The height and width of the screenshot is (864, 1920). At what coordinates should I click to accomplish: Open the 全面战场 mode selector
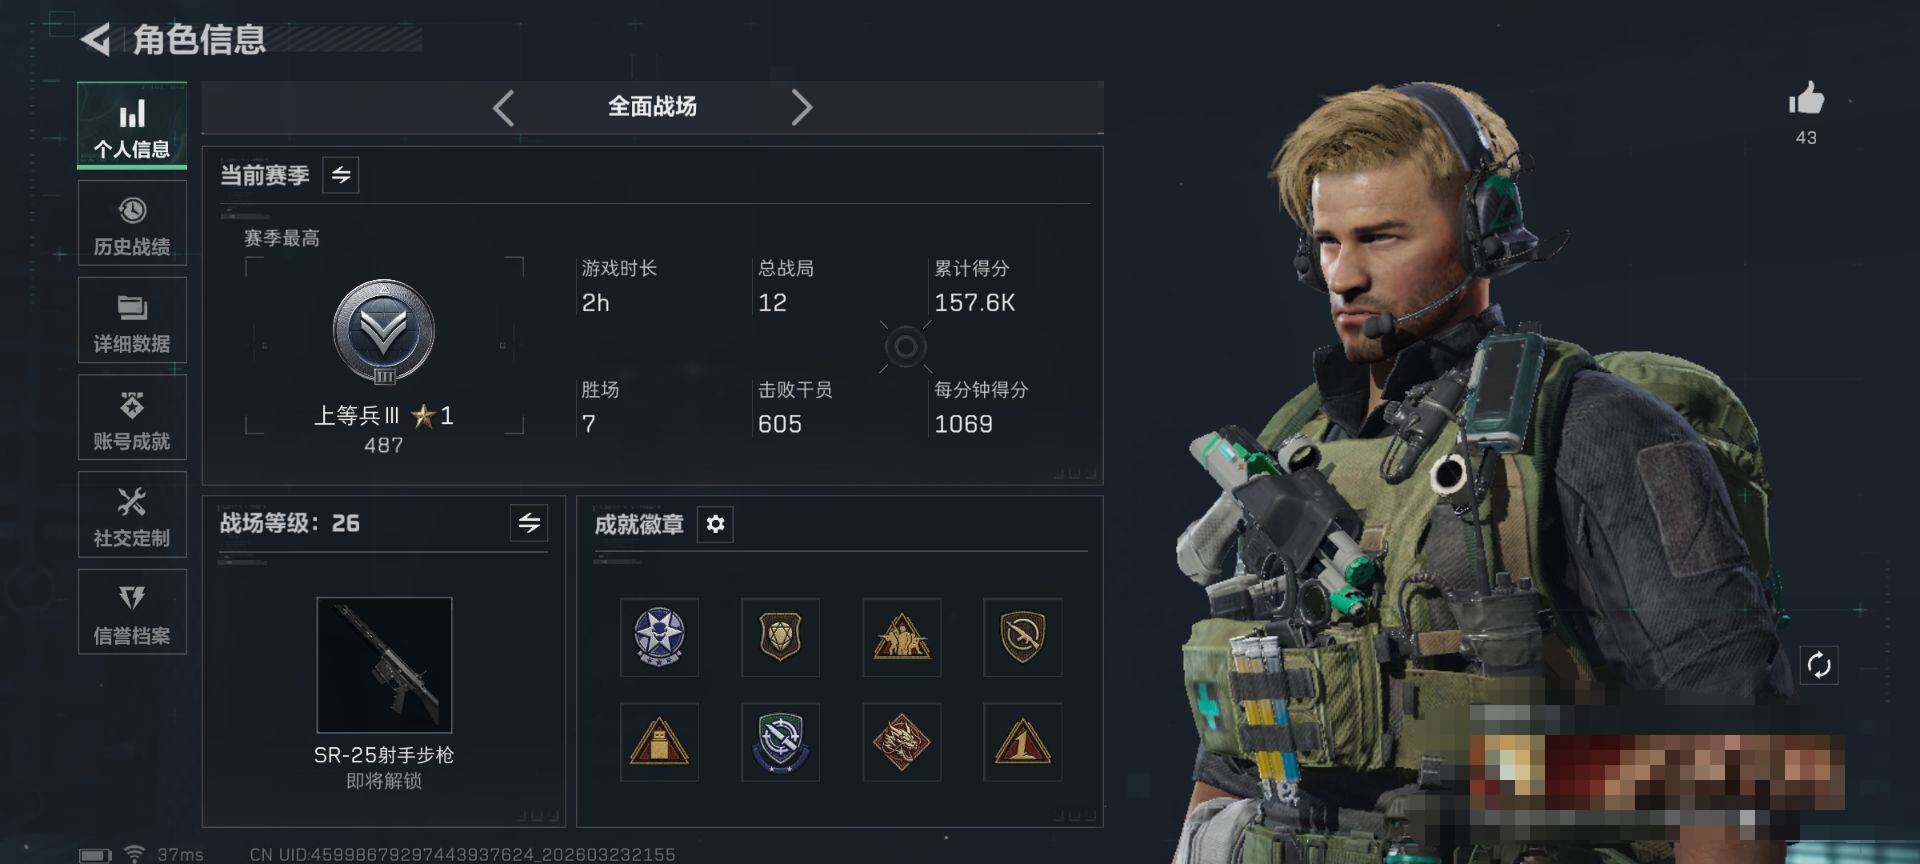[652, 107]
